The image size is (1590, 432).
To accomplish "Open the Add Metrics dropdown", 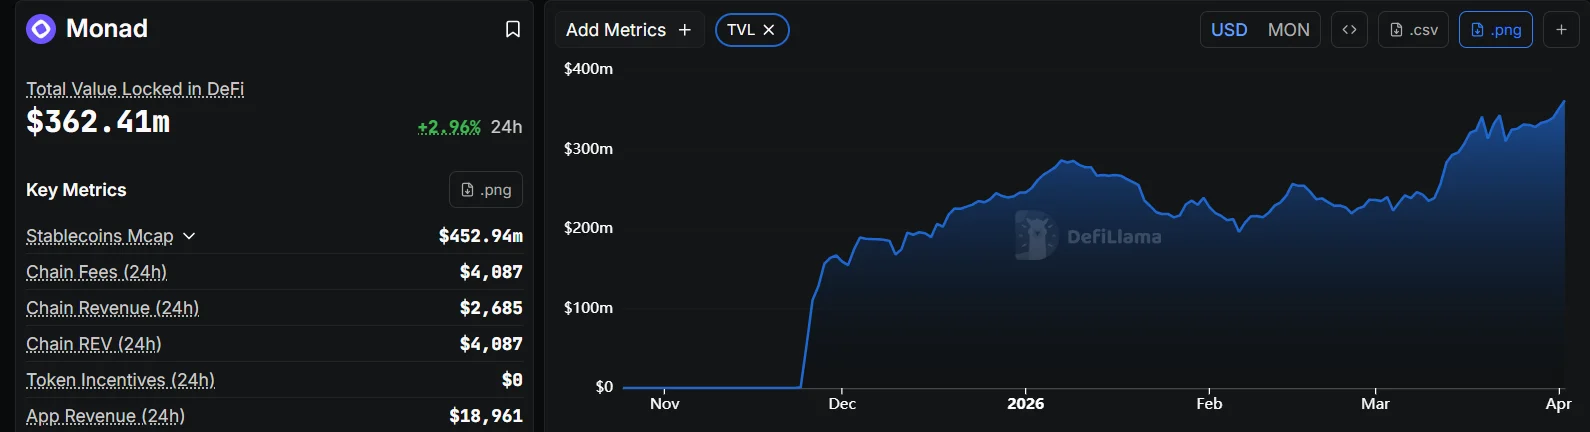I will click(629, 30).
